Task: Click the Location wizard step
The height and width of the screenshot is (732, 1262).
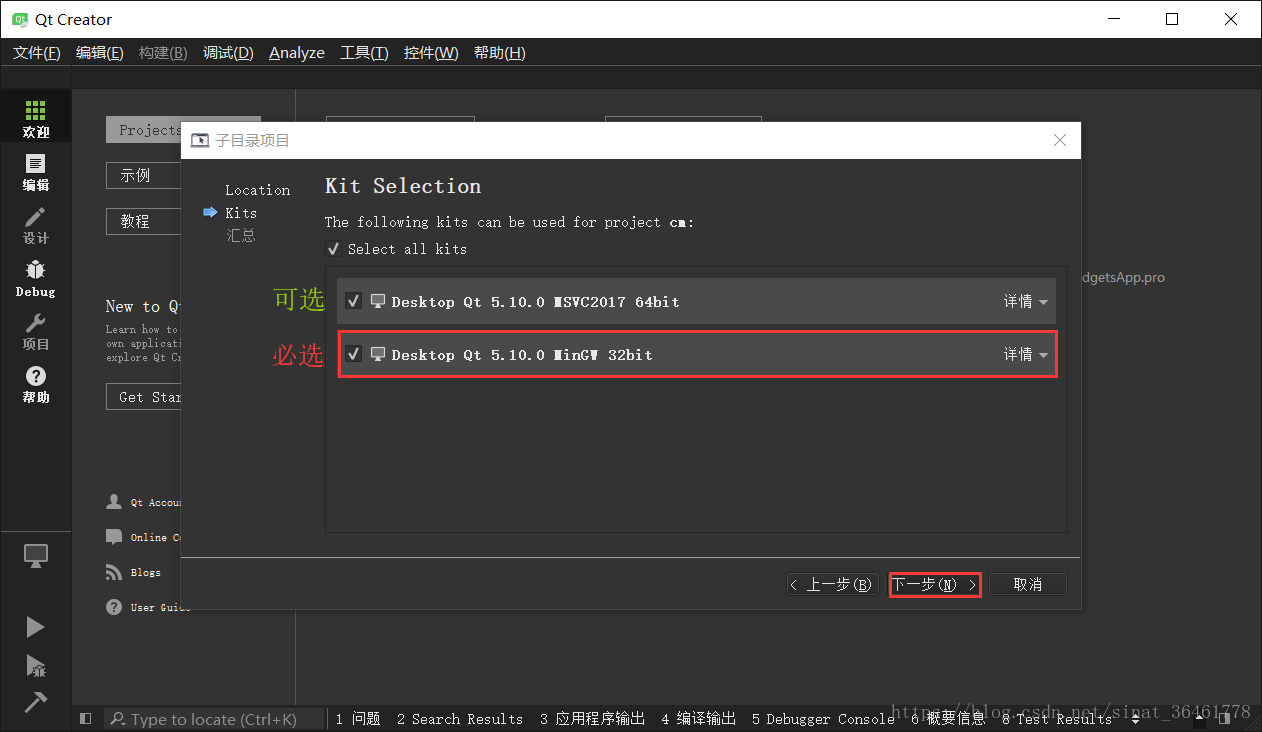Action: pos(257,190)
